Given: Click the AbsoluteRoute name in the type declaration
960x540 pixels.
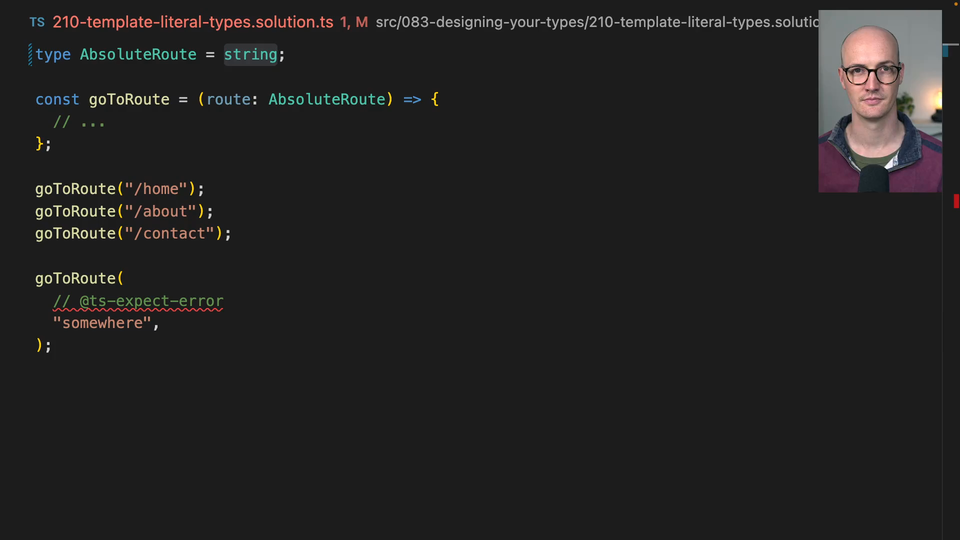Looking at the screenshot, I should tap(138, 55).
